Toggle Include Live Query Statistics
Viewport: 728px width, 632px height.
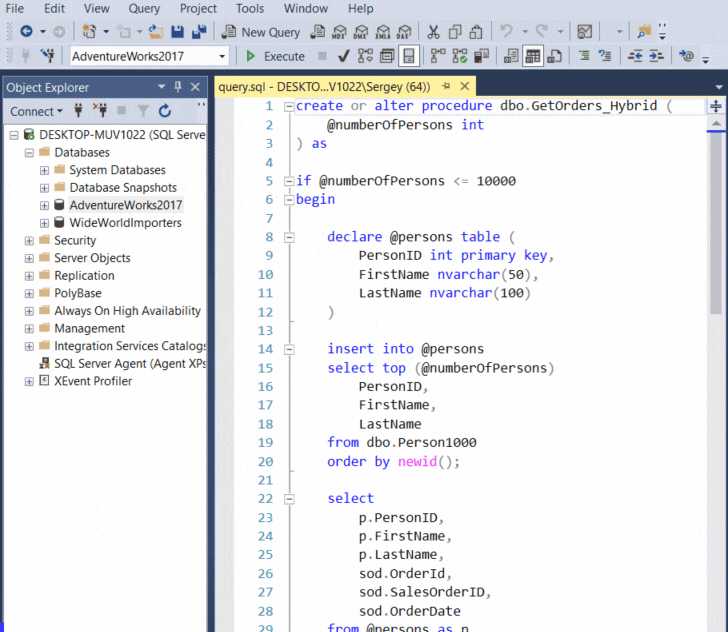(x=460, y=56)
